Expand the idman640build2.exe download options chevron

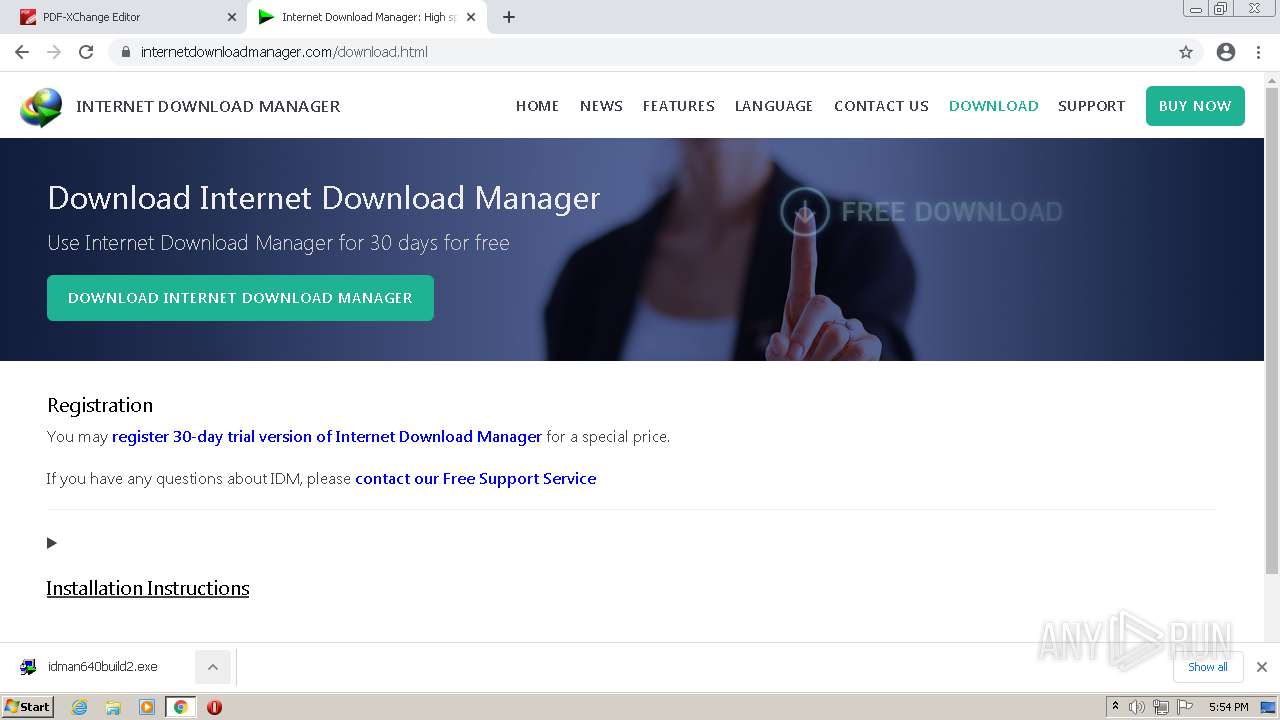(x=213, y=667)
